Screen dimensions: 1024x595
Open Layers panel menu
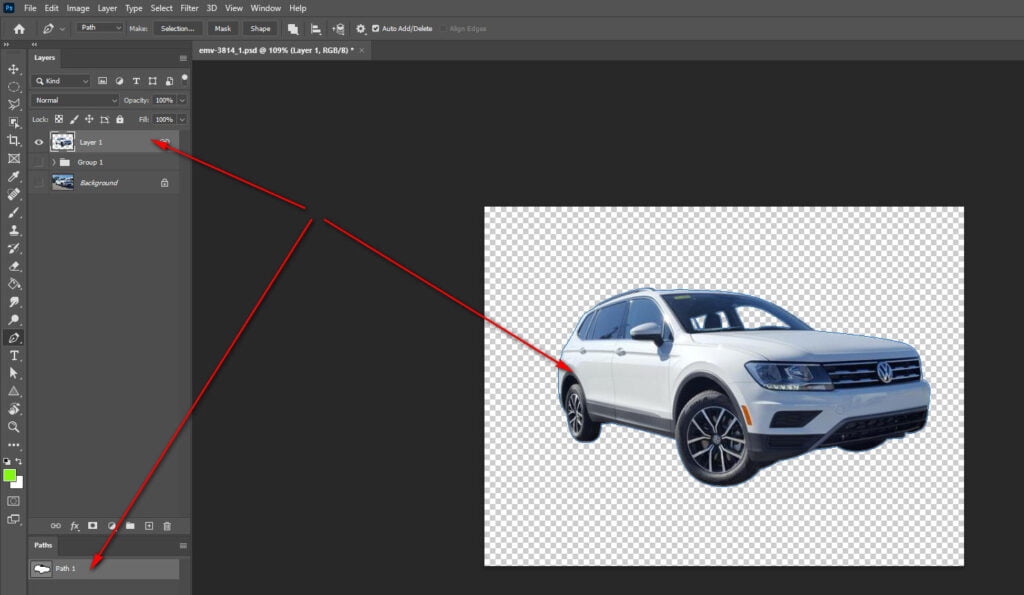183,58
